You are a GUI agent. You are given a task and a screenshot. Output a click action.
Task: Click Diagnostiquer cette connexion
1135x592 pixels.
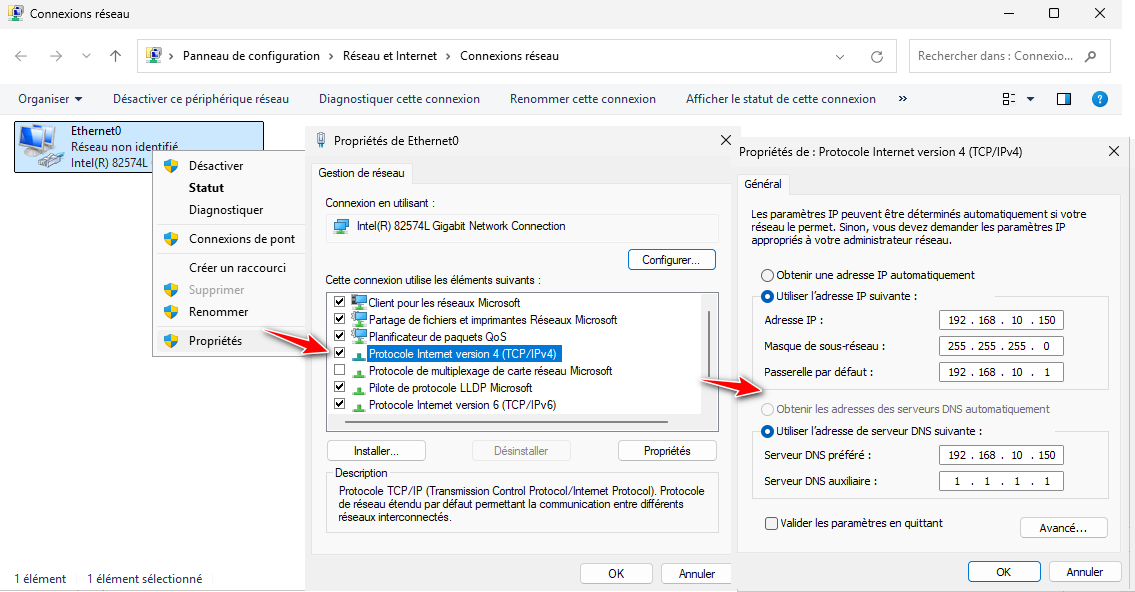[399, 99]
